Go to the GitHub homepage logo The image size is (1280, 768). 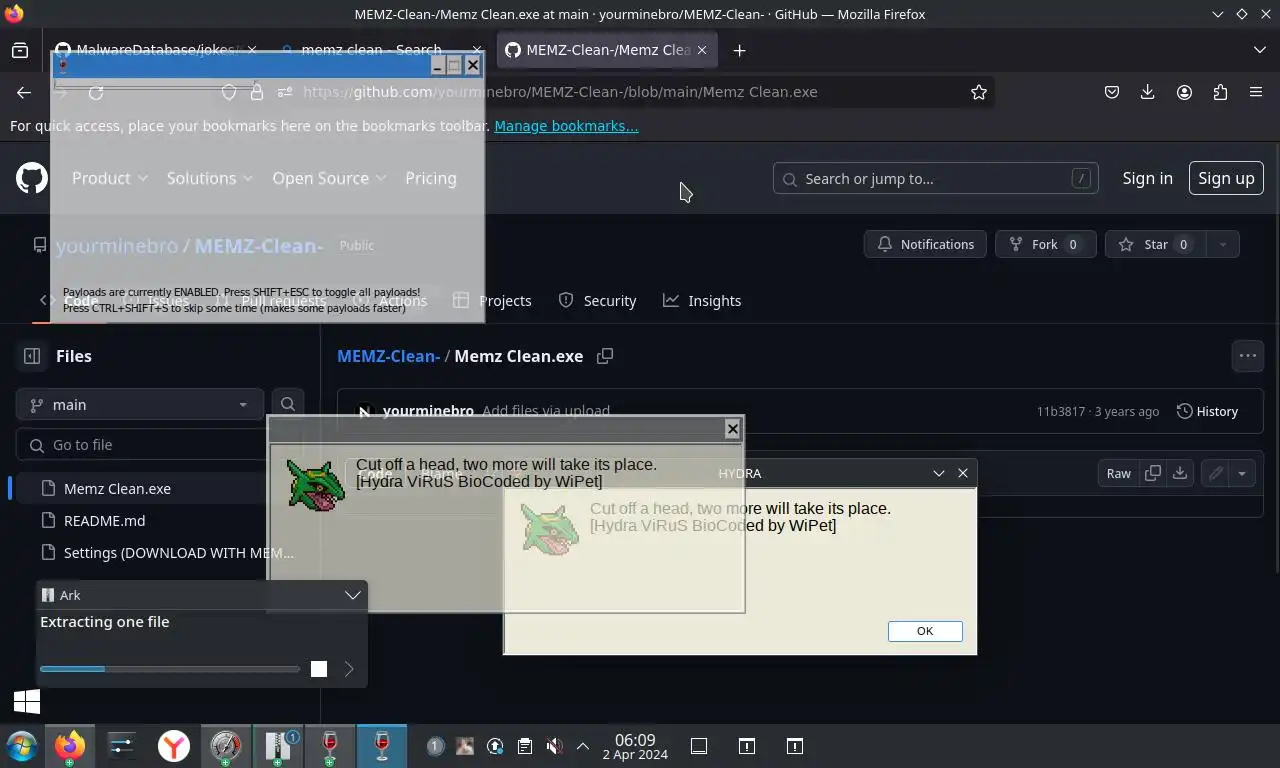[x=32, y=178]
